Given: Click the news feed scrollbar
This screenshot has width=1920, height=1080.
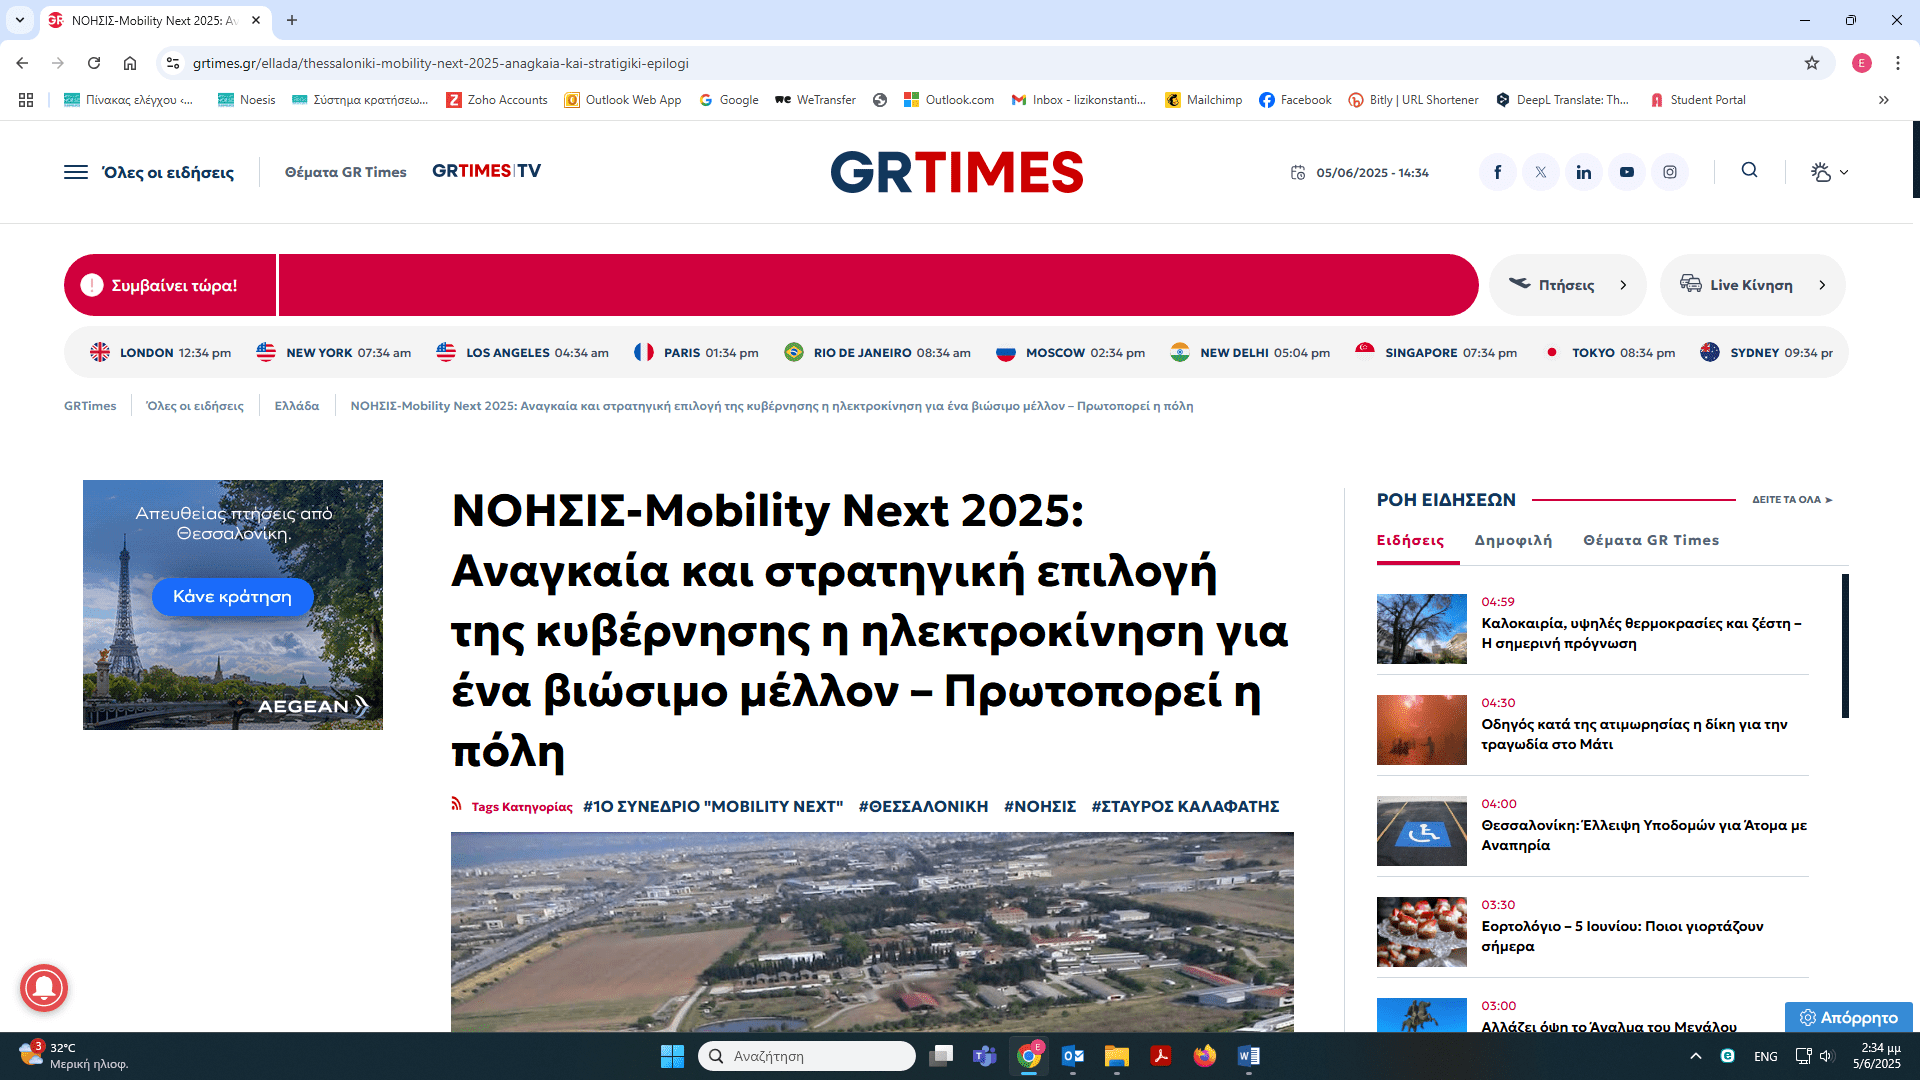Looking at the screenshot, I should (x=1845, y=646).
